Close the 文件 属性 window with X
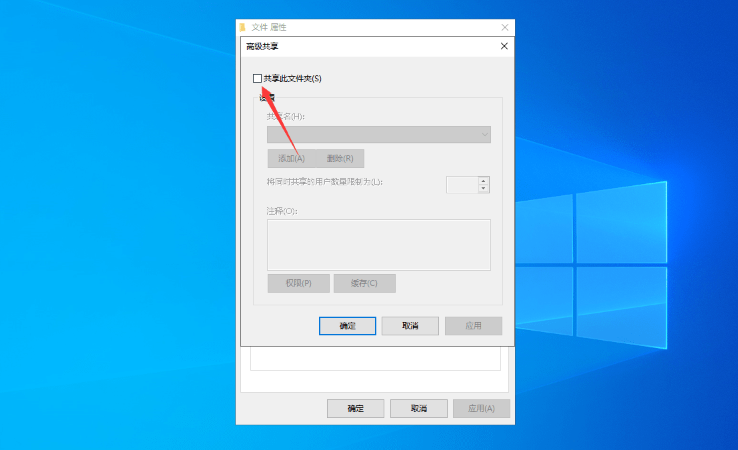 tap(504, 27)
